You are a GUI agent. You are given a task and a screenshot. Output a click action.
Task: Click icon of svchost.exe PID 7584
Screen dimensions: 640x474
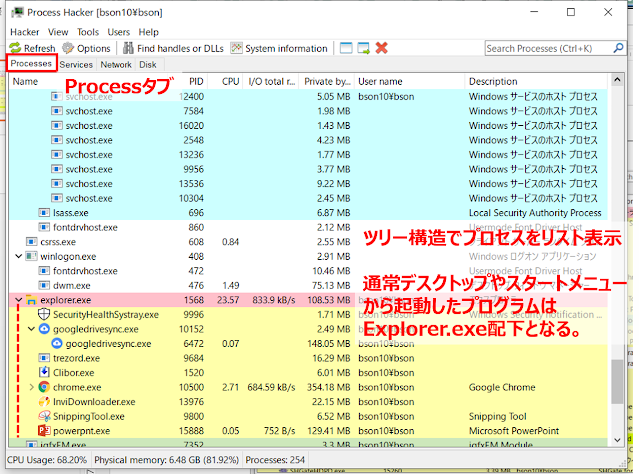57,111
